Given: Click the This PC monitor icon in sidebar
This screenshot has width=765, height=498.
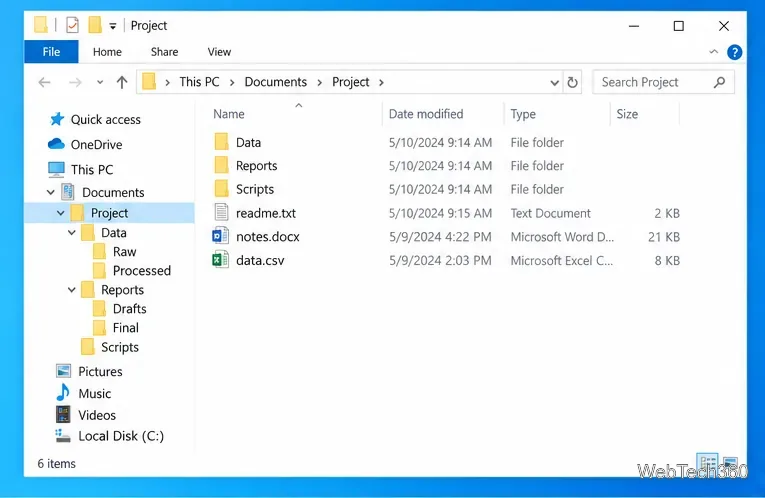Looking at the screenshot, I should click(x=56, y=169).
